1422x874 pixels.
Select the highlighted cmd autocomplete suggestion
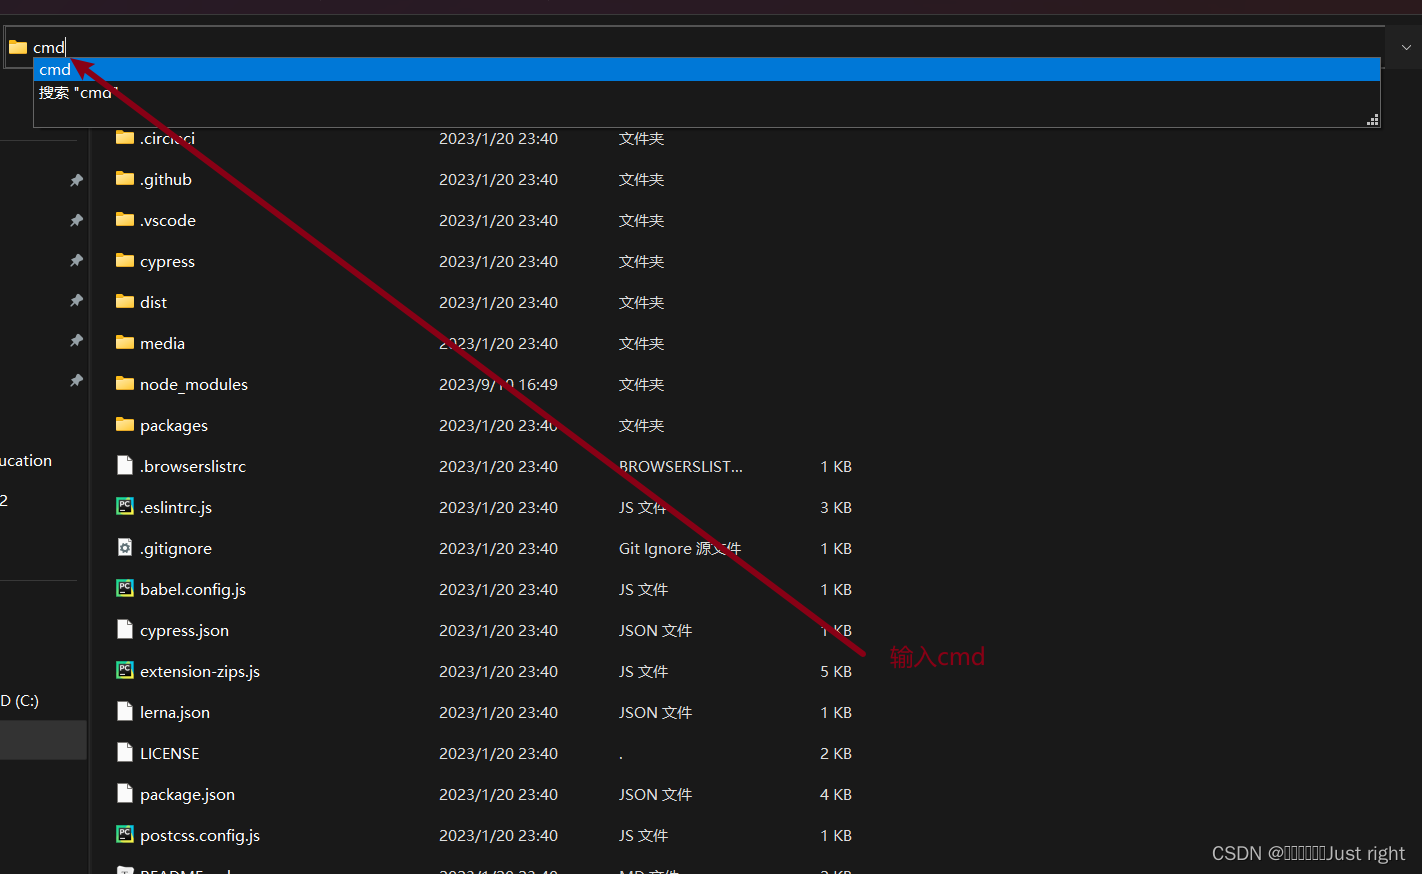click(707, 69)
